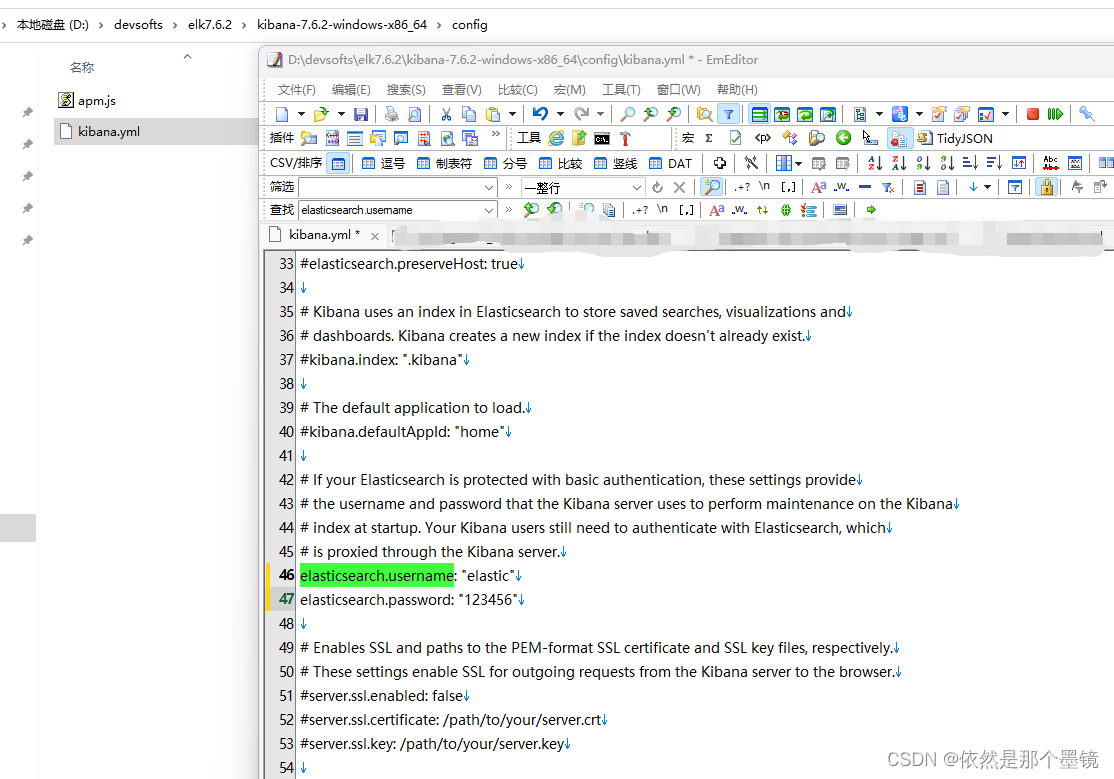Click the 竖线 pipe-separated button
The width and height of the screenshot is (1114, 779).
tap(616, 163)
